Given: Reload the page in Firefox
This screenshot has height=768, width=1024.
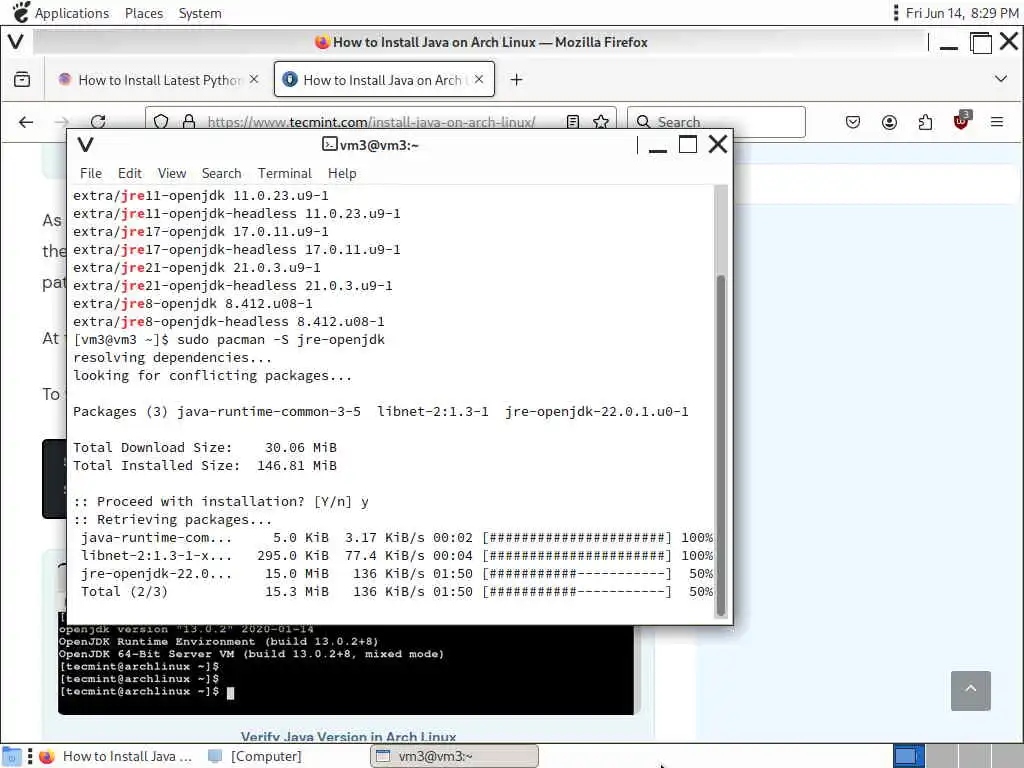Looking at the screenshot, I should click(x=98, y=122).
